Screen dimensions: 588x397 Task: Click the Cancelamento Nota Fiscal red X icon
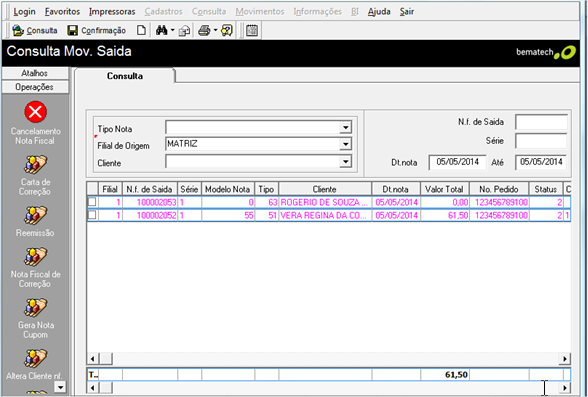[x=36, y=112]
